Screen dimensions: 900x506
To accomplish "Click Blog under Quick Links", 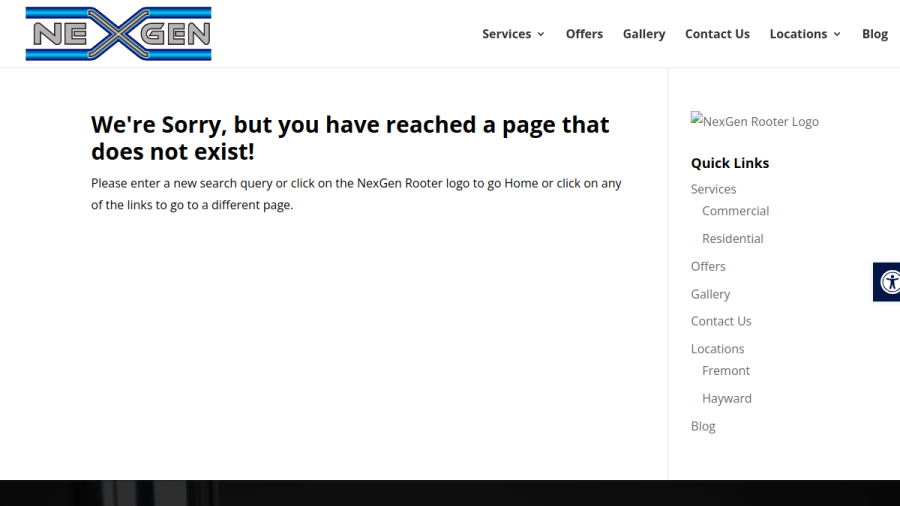I will [703, 426].
